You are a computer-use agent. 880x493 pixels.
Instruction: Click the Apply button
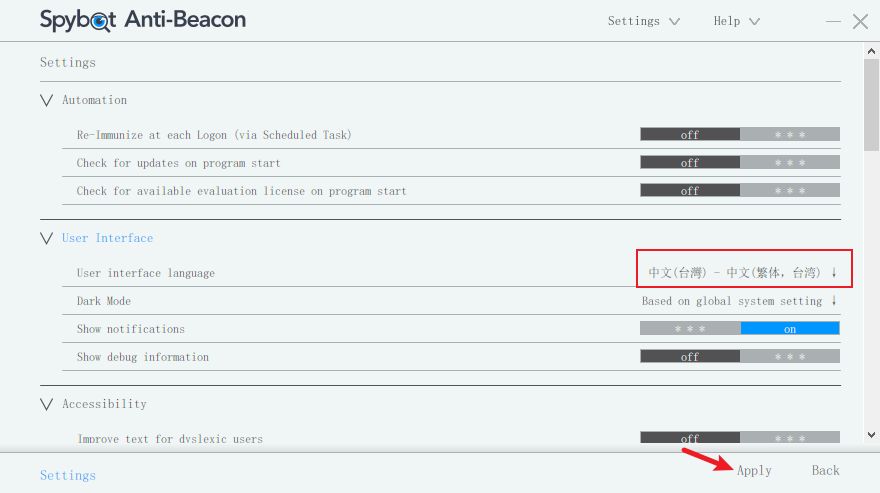[x=754, y=470]
